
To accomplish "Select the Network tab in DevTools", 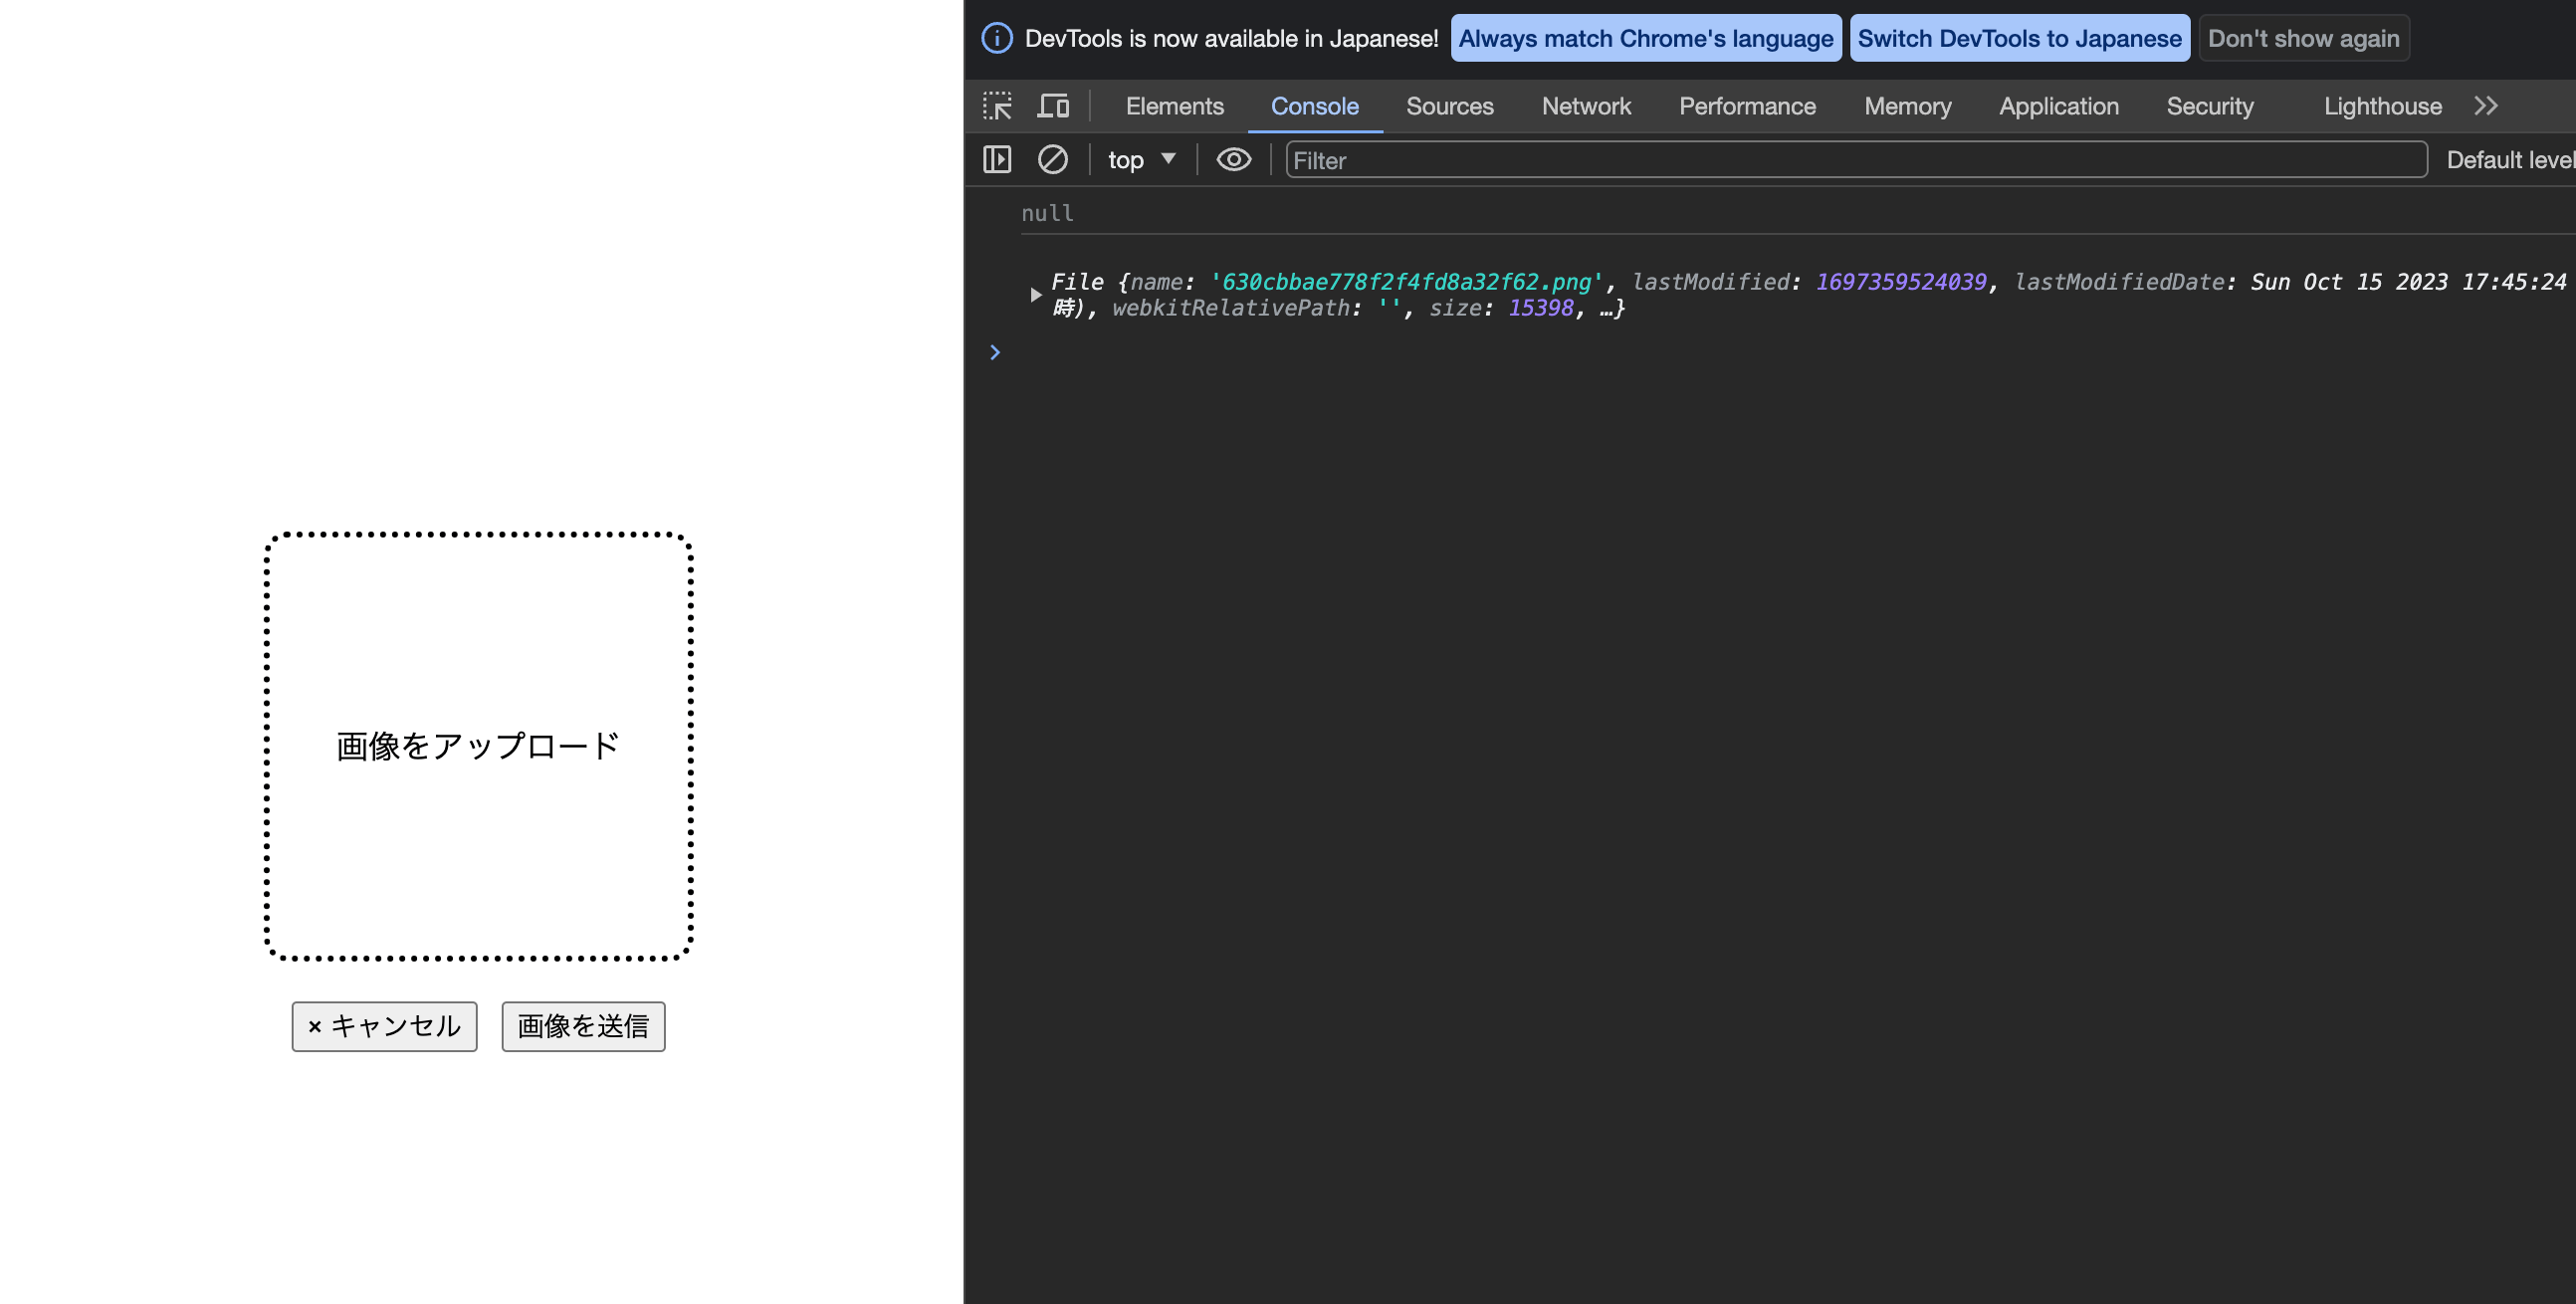I will pos(1585,105).
